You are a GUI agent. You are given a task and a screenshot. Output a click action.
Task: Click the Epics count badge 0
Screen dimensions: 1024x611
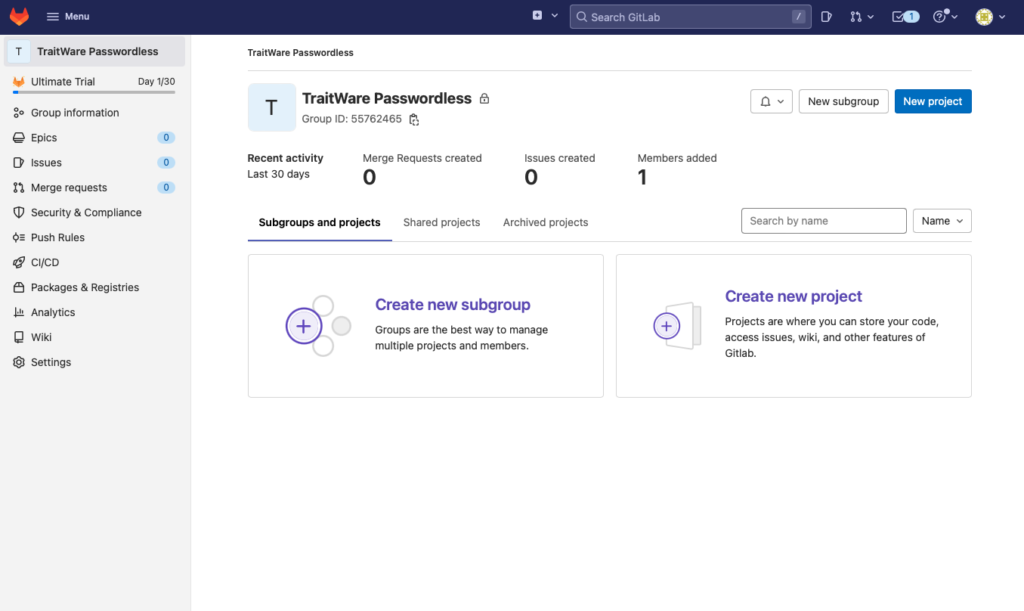pyautogui.click(x=166, y=138)
